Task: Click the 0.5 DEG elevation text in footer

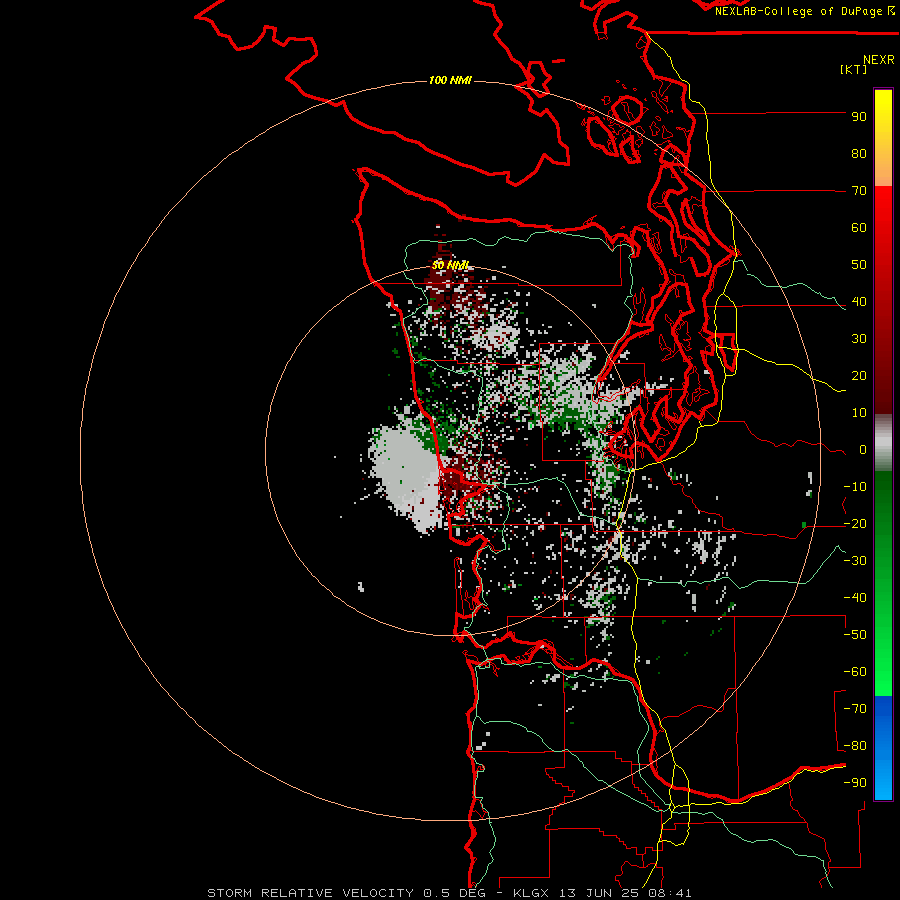Action: click(454, 893)
